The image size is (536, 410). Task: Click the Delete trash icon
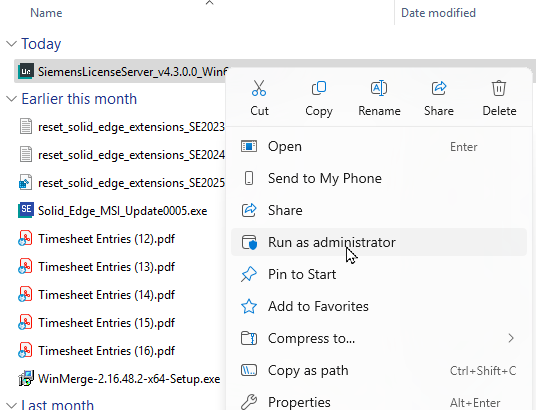point(499,88)
